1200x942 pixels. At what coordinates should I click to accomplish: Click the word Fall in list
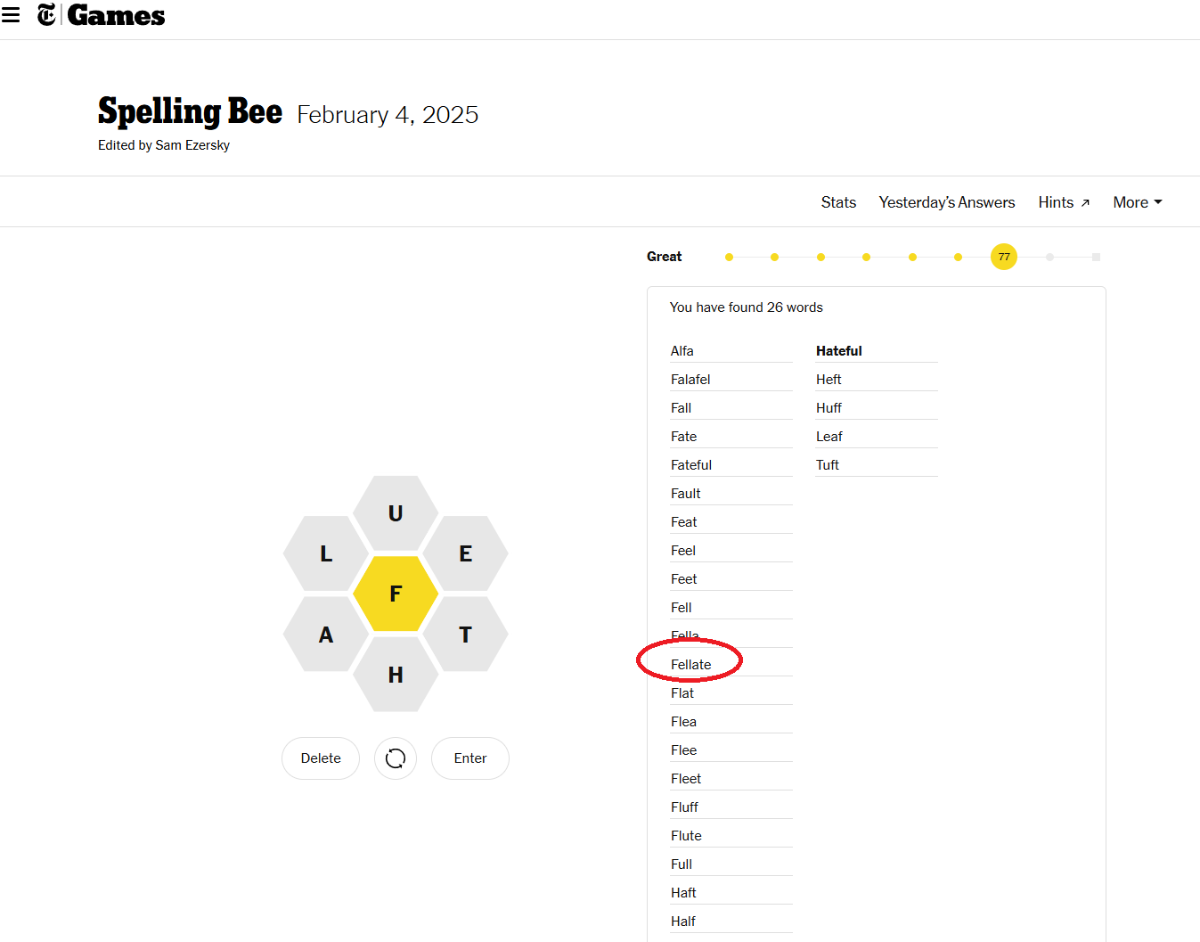point(681,408)
